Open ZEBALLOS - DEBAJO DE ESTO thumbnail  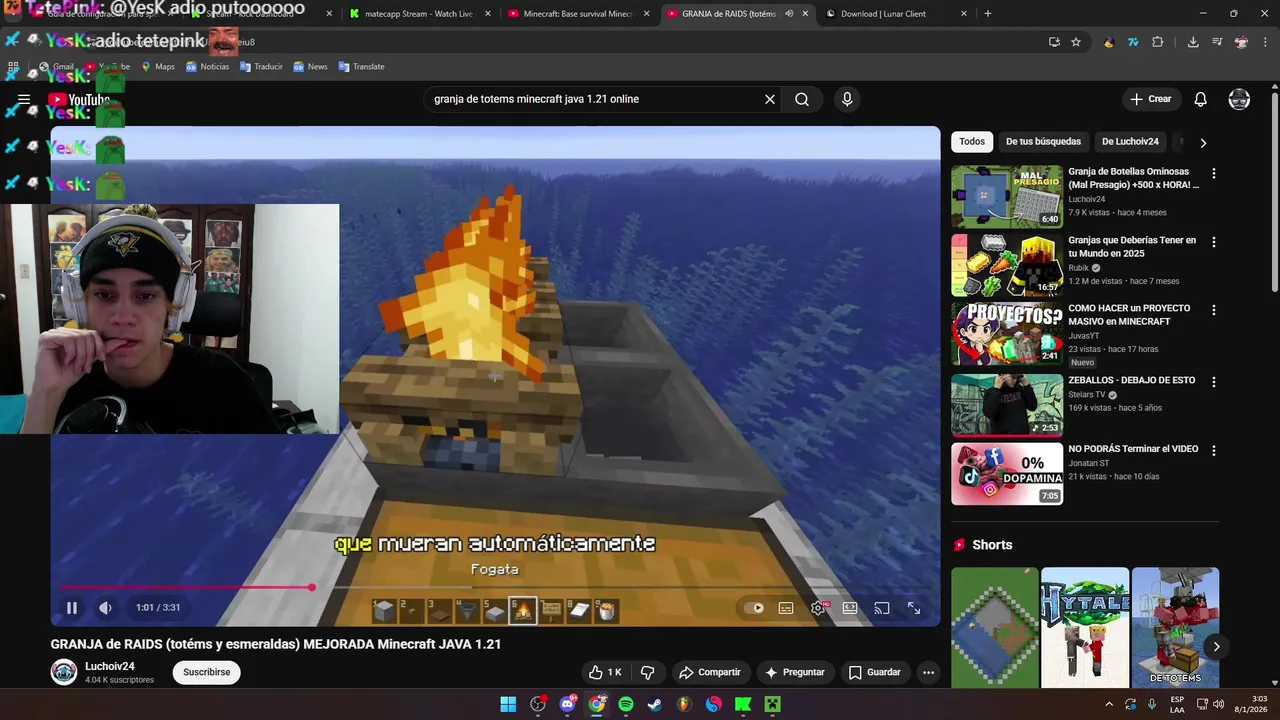click(1007, 405)
